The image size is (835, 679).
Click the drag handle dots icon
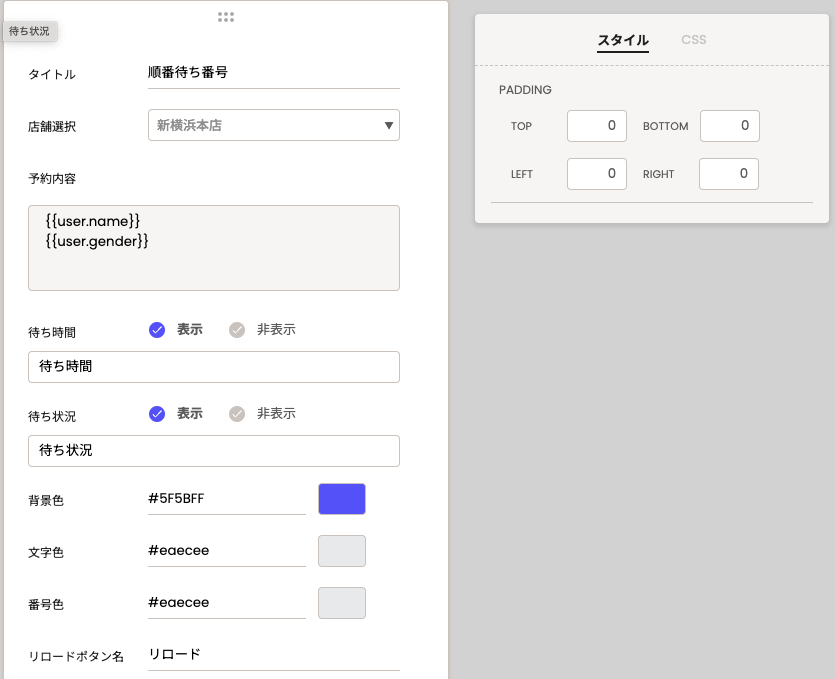(x=226, y=17)
